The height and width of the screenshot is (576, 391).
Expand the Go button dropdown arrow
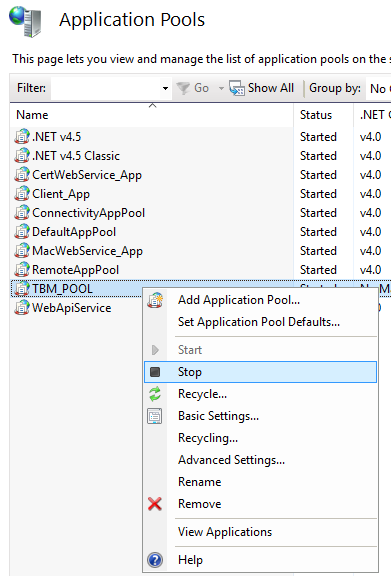pos(221,88)
